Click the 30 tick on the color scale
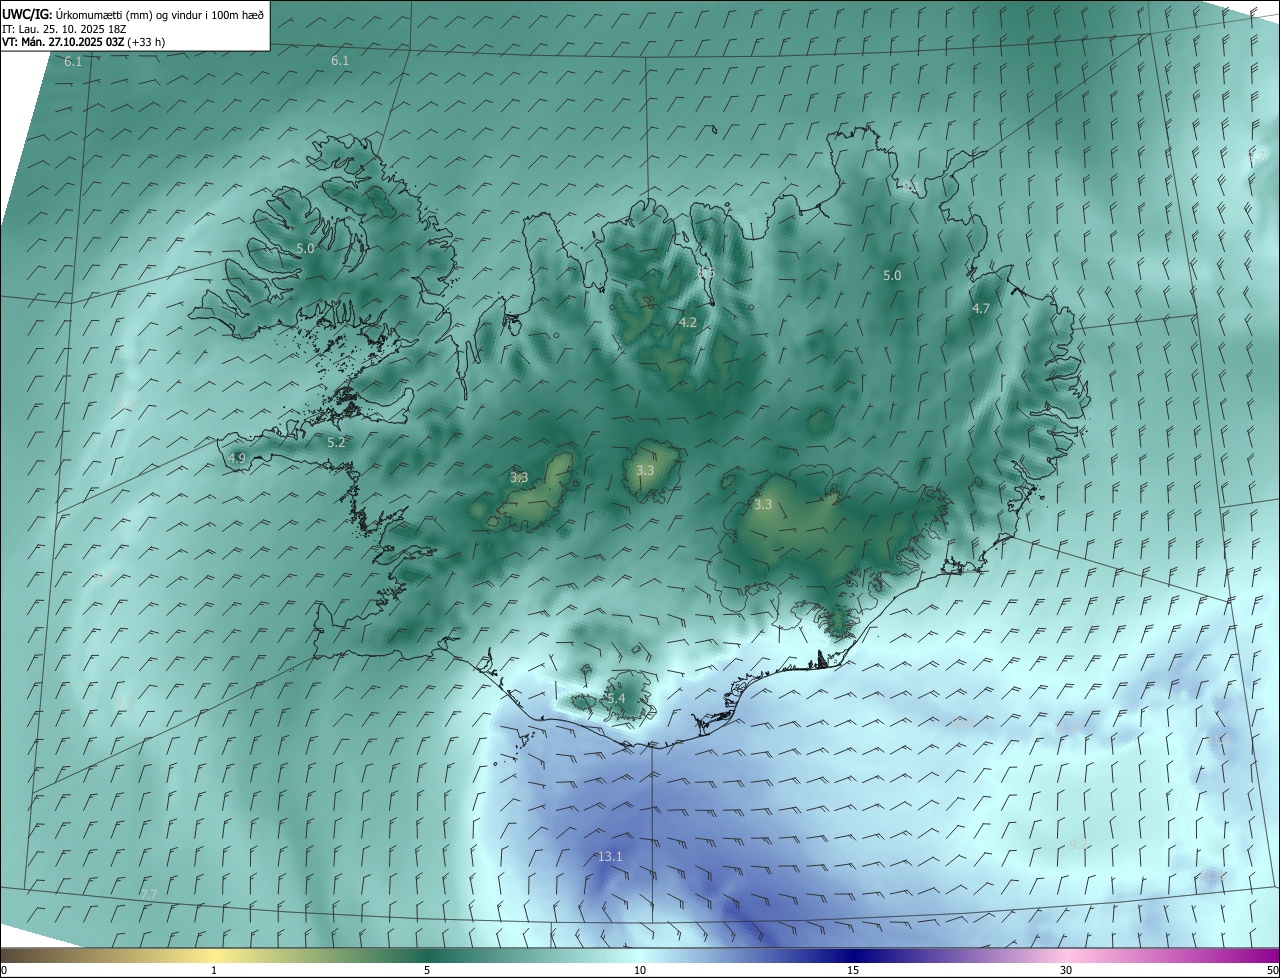This screenshot has height=978, width=1280. point(1066,971)
